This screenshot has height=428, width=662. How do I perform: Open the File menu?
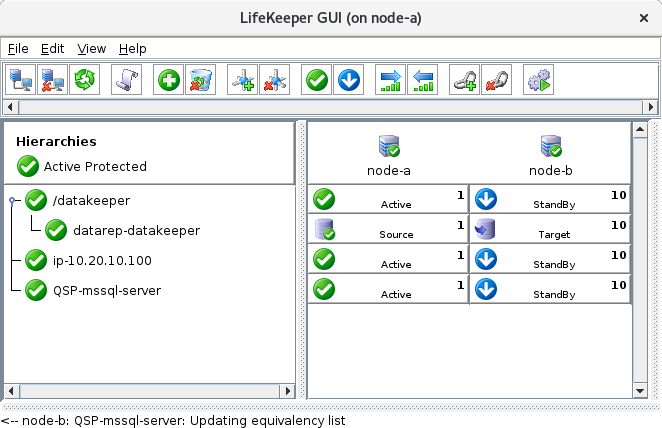(18, 48)
